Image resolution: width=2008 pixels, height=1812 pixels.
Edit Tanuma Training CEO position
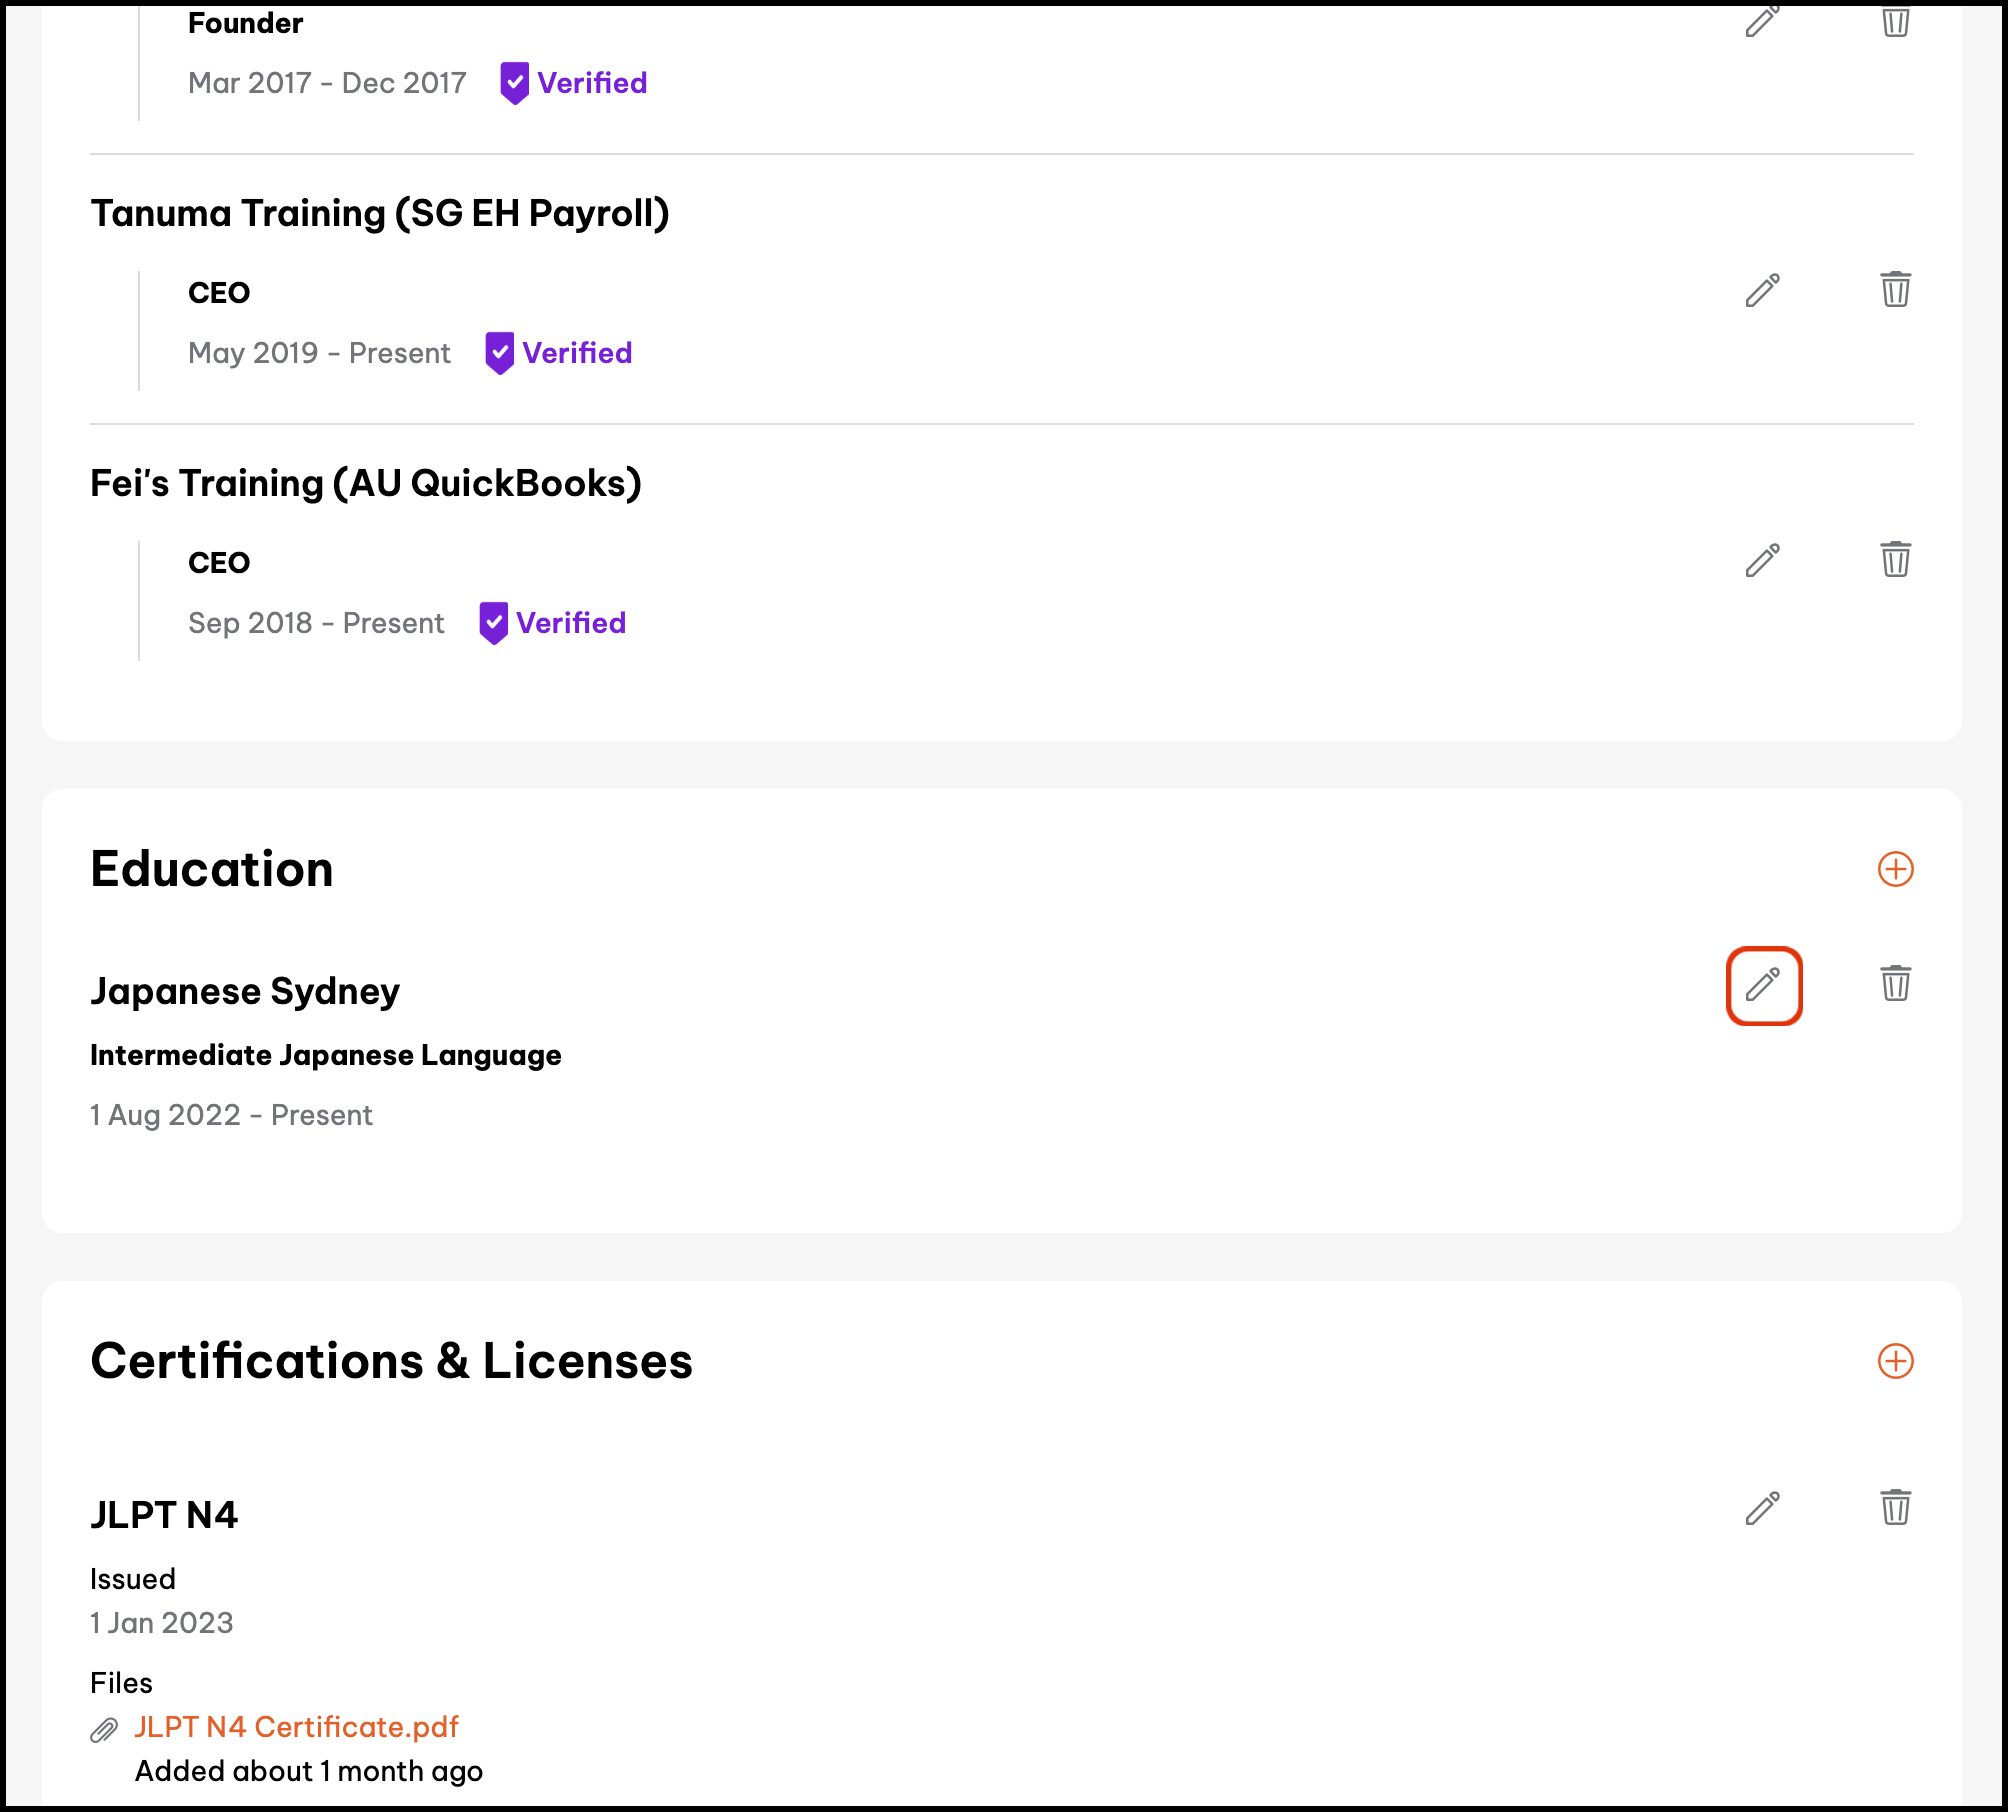(1763, 290)
